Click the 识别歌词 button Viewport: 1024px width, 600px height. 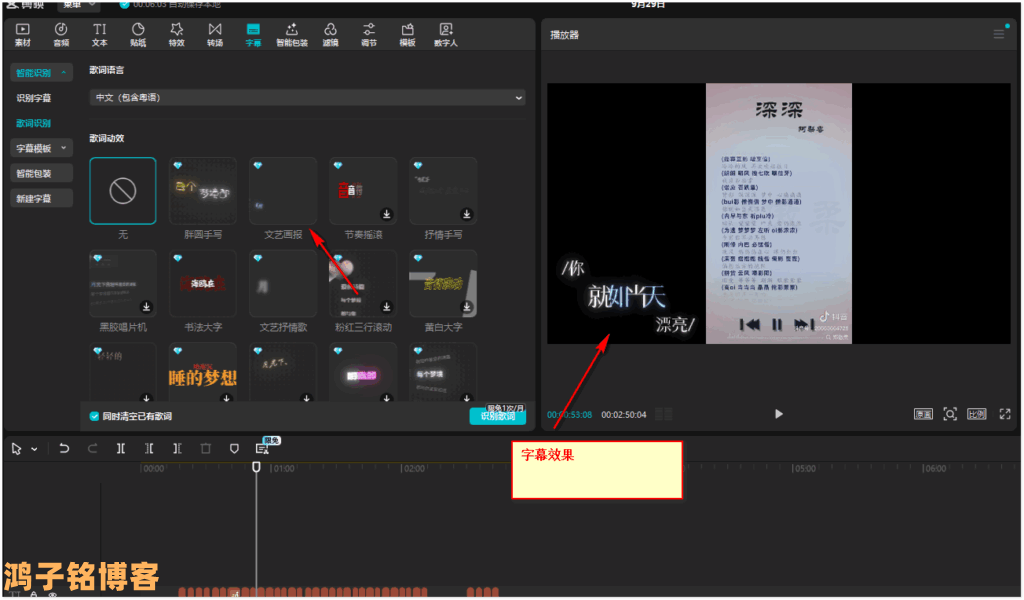[x=497, y=416]
